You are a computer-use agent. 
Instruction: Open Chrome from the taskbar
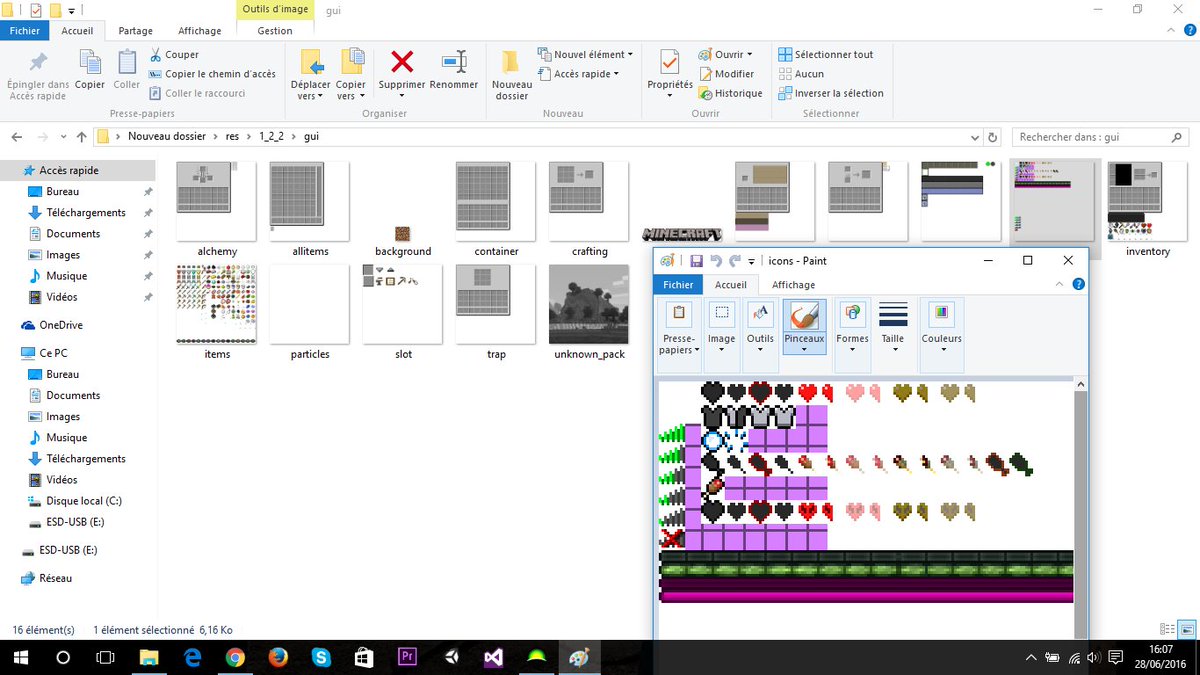point(234,657)
